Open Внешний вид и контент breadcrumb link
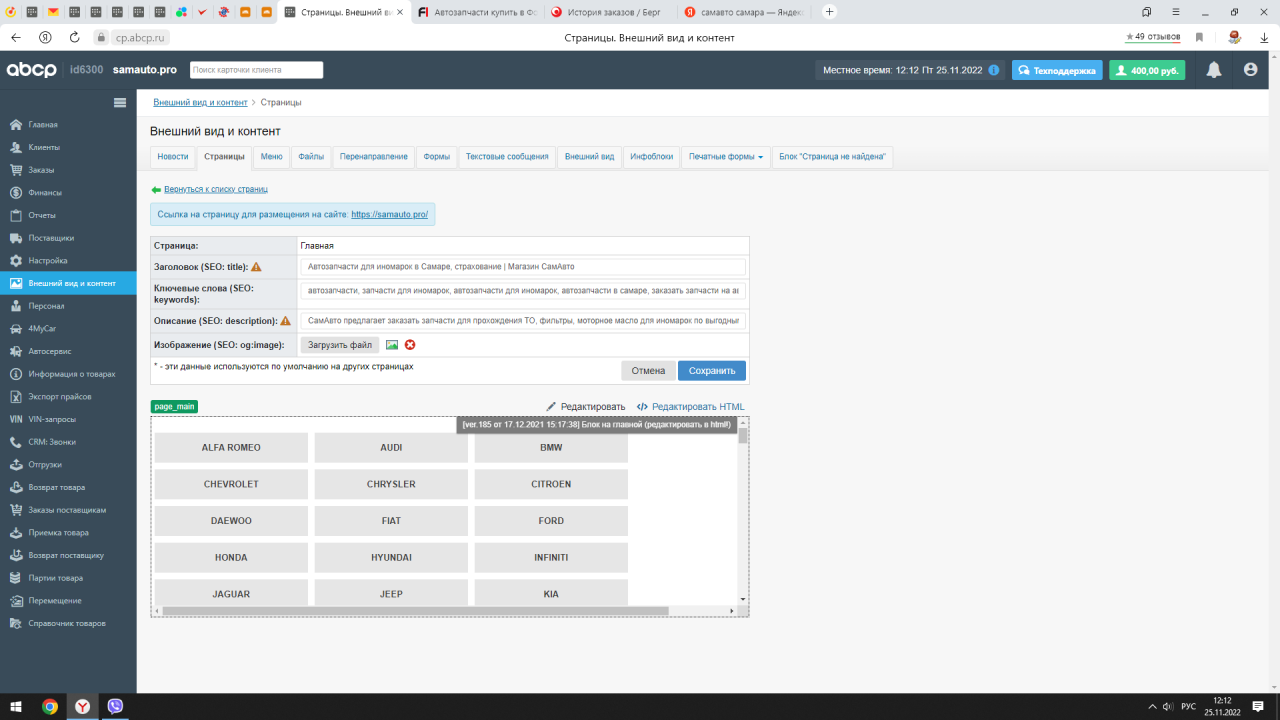The image size is (1280, 720). pyautogui.click(x=200, y=102)
